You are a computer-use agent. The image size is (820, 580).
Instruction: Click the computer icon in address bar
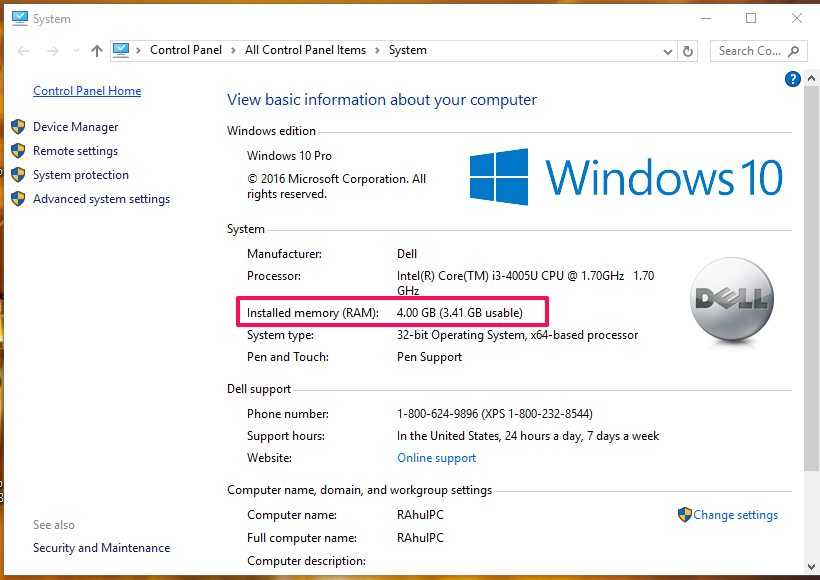coord(121,50)
